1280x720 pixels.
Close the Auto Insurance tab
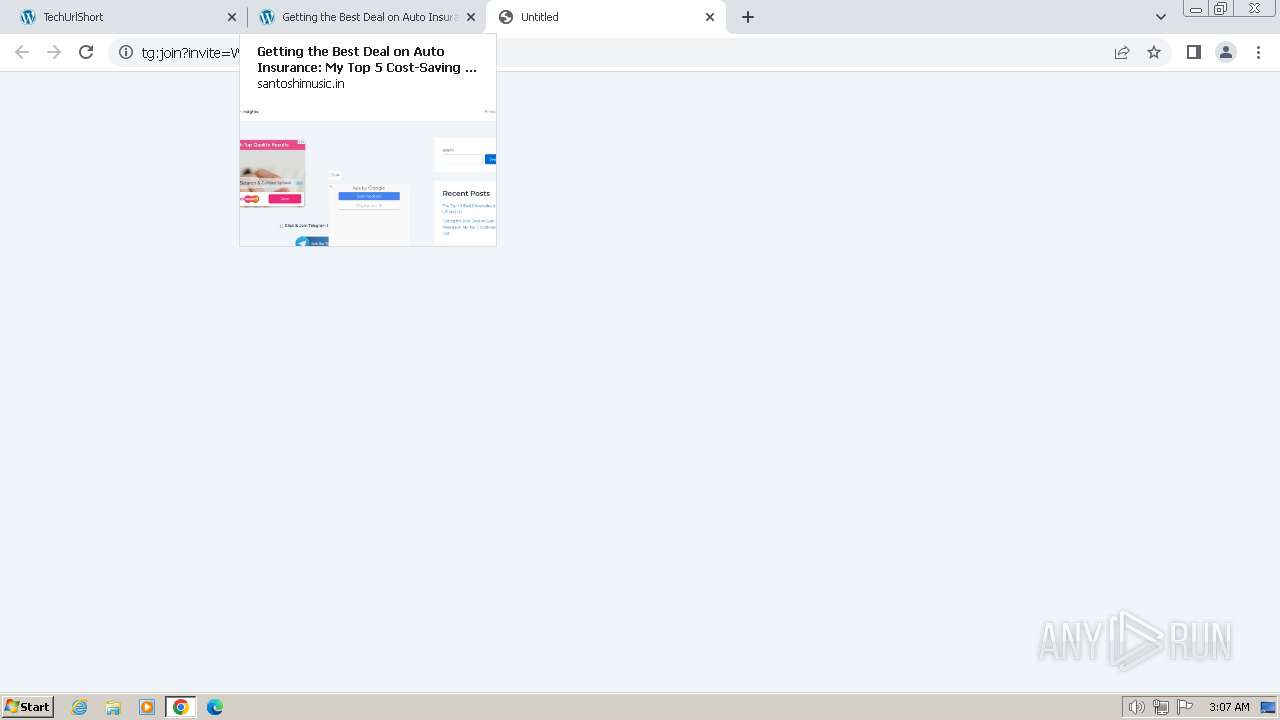tap(471, 17)
